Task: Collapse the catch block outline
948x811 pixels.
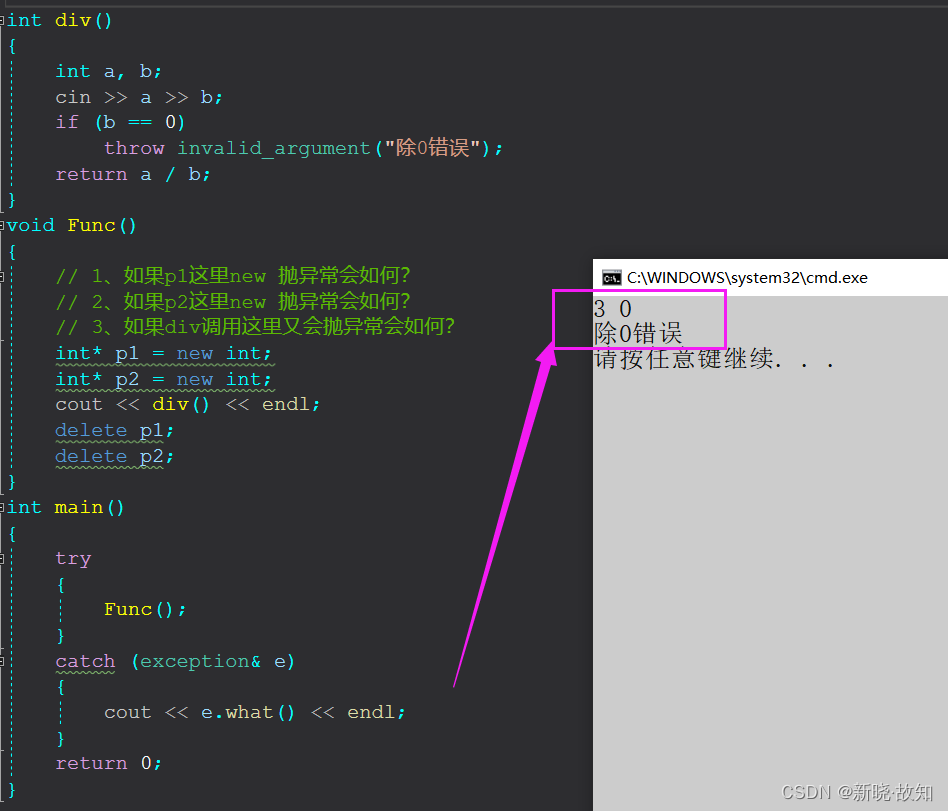Action: tap(2, 662)
